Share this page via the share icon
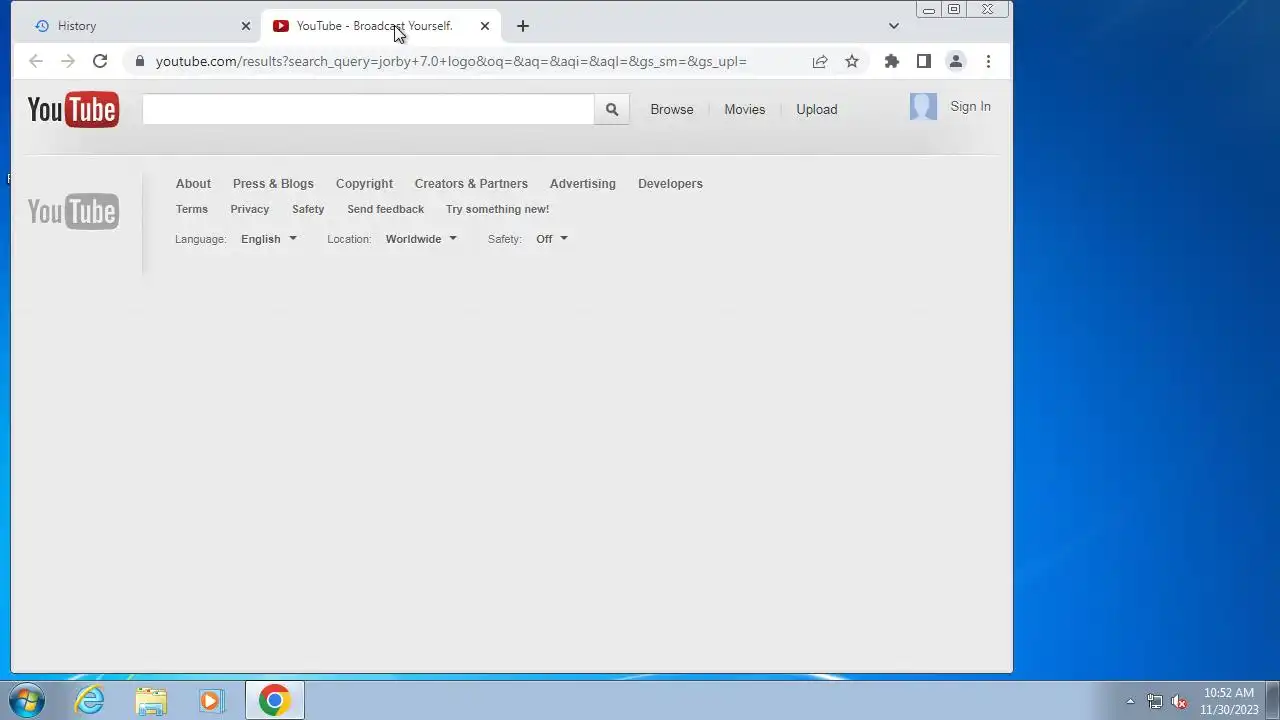Screen dimensions: 1280x720 [x=820, y=61]
